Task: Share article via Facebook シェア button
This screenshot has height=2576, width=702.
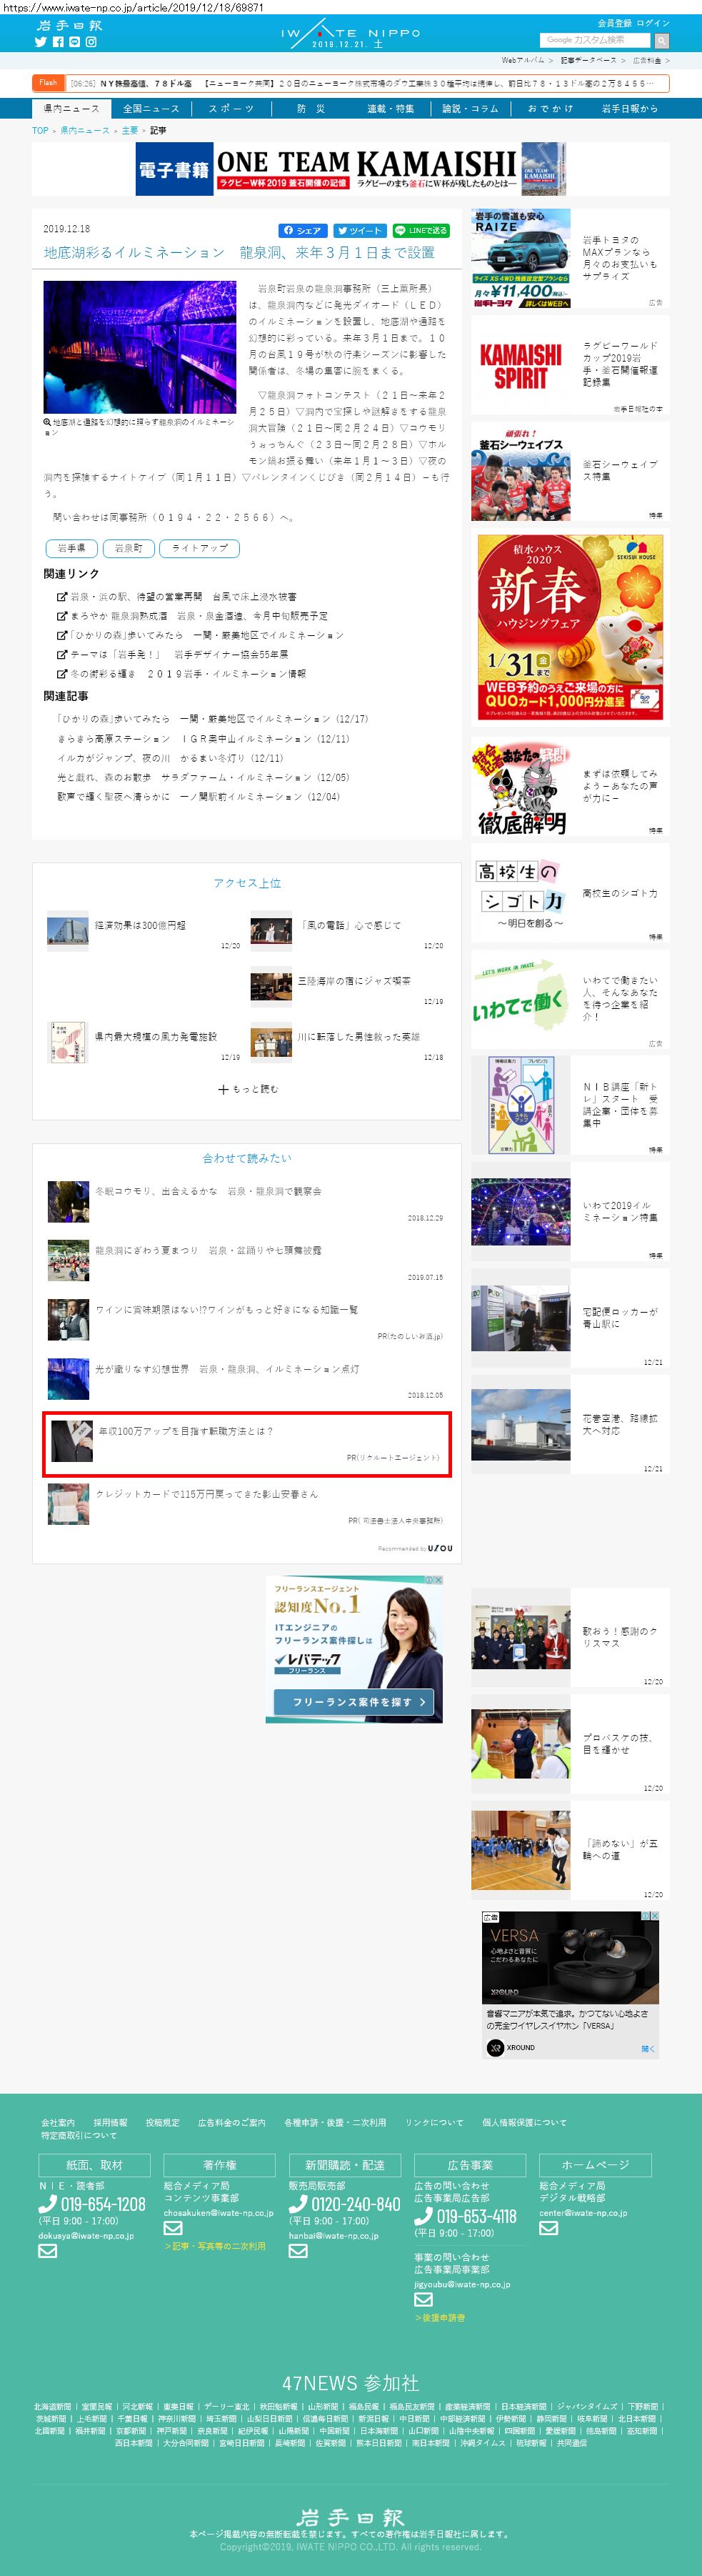Action: click(303, 230)
